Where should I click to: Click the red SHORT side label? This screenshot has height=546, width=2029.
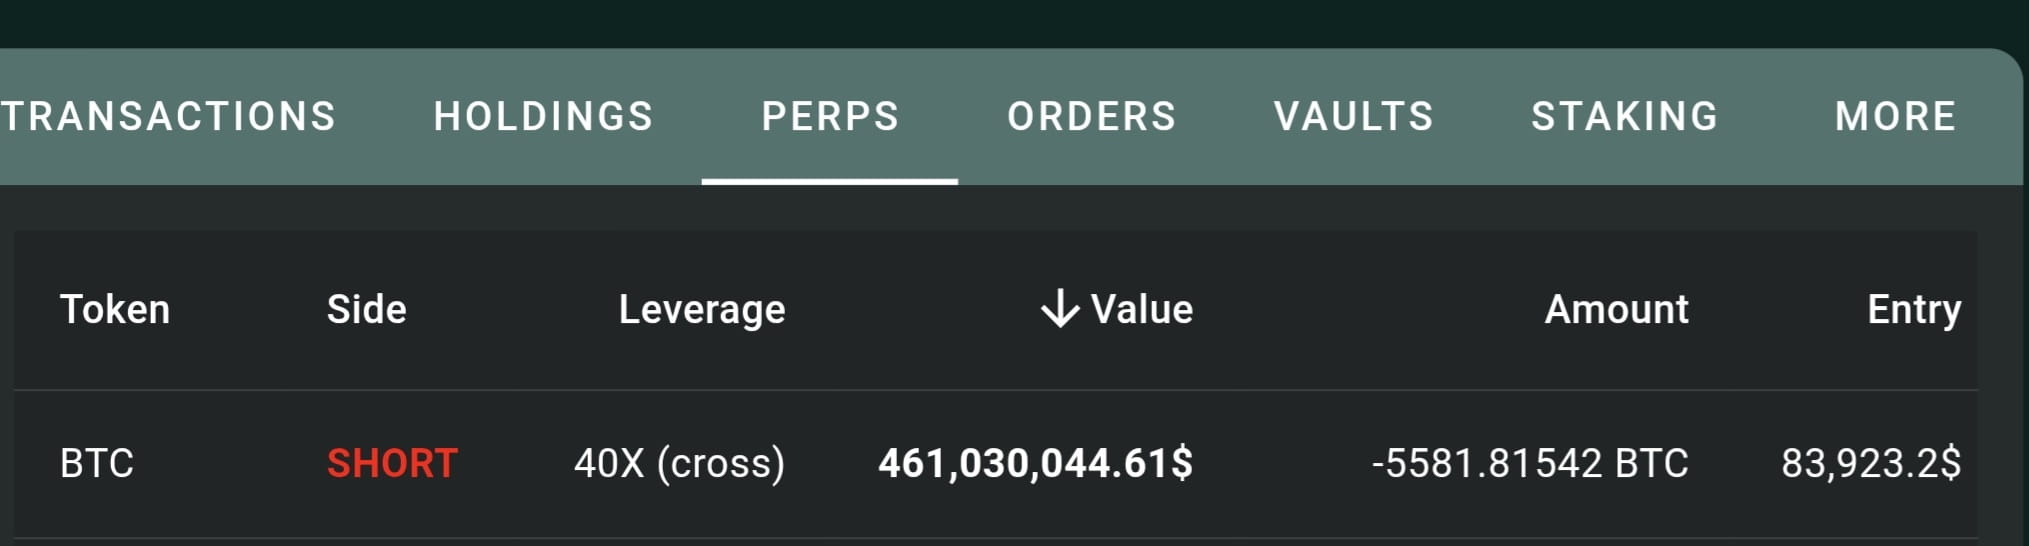tap(392, 464)
